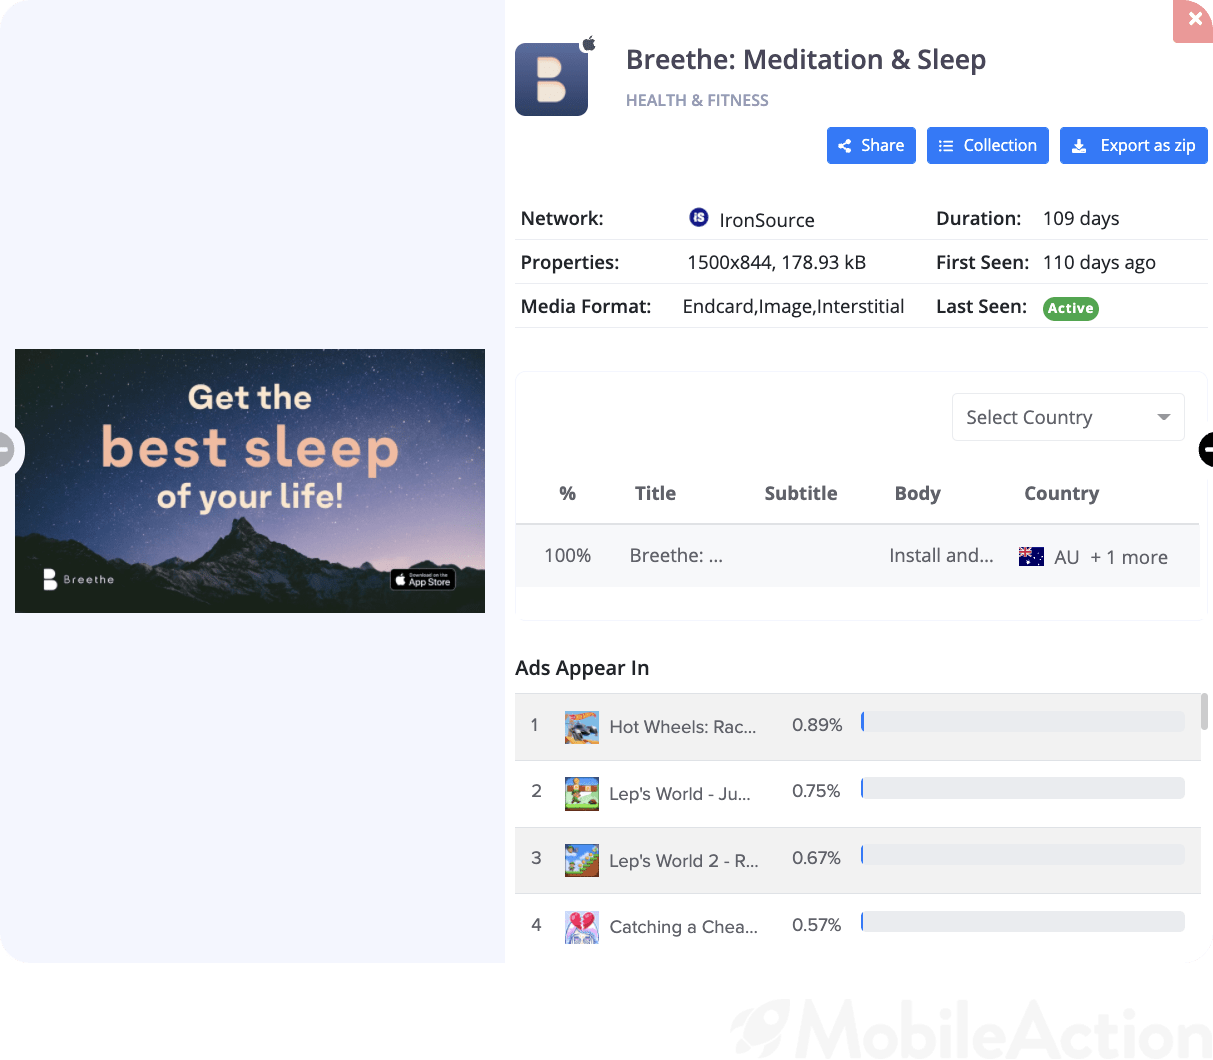Click the Breethe: Meditation & Sleep title
Screen dimensions: 1213x1060
[806, 60]
